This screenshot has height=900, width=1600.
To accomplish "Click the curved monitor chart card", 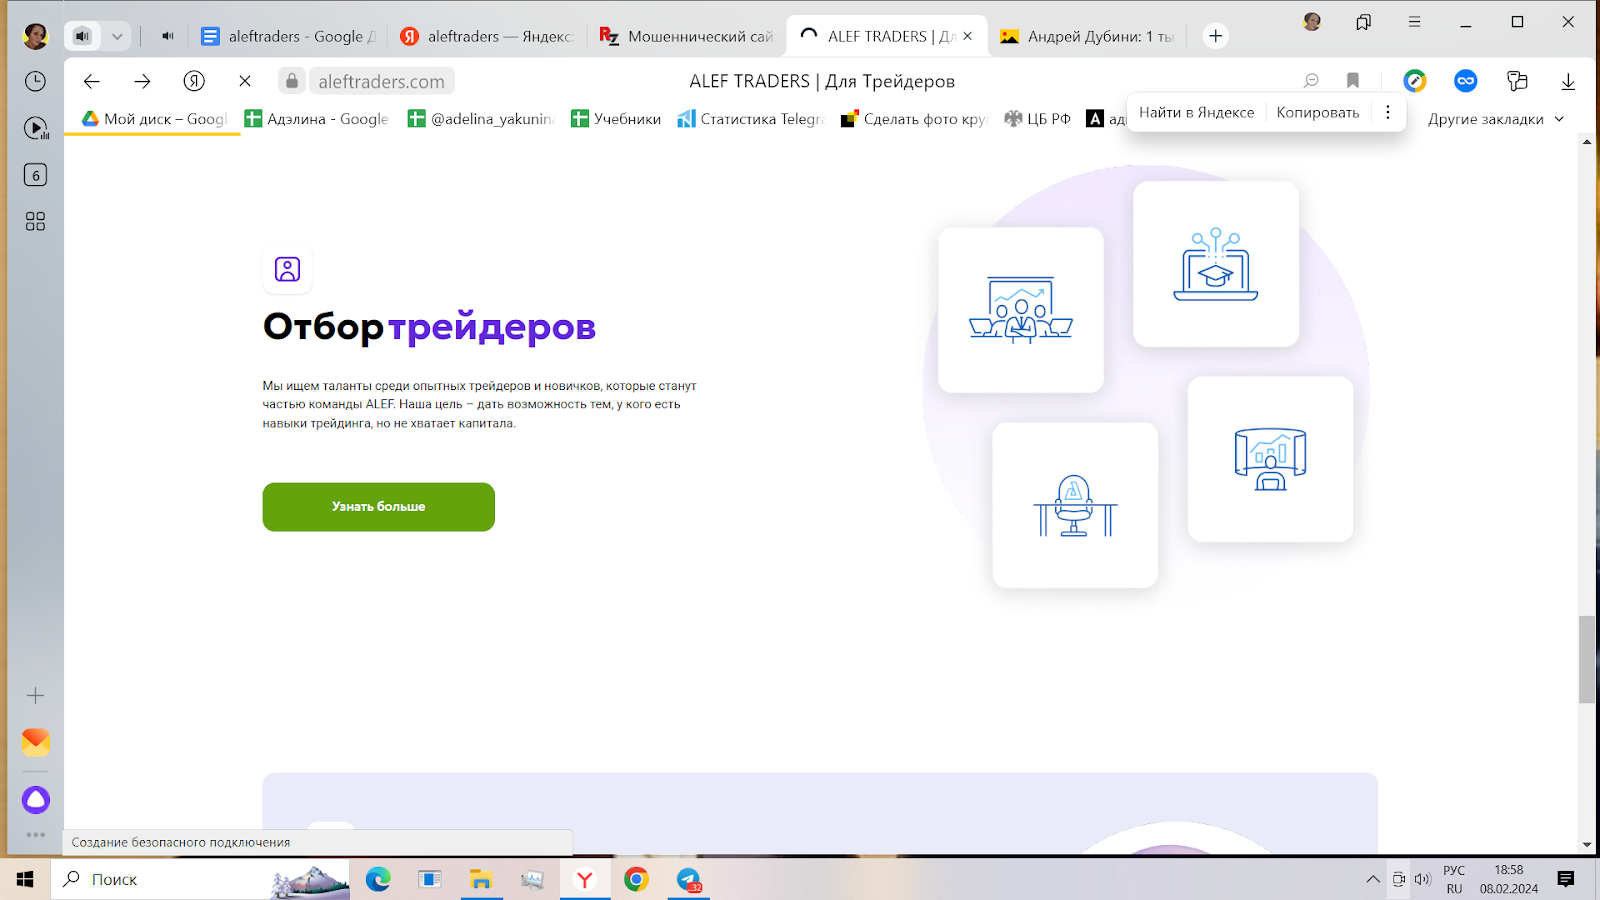I will tap(1270, 459).
